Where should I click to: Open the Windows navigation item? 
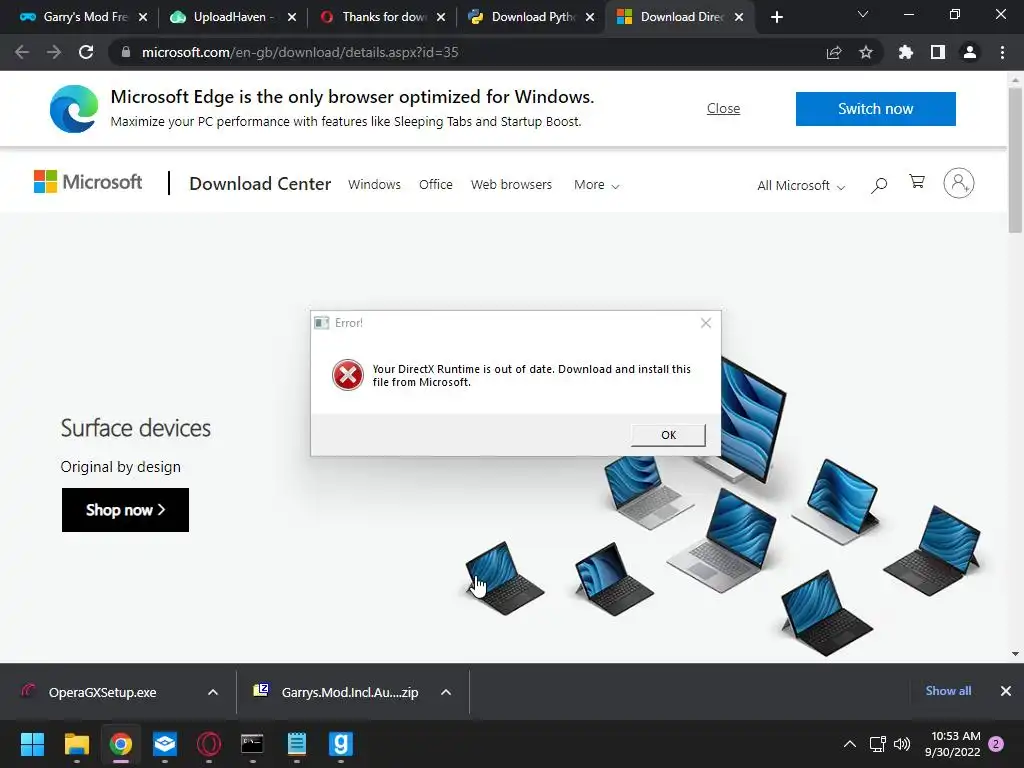coord(374,185)
